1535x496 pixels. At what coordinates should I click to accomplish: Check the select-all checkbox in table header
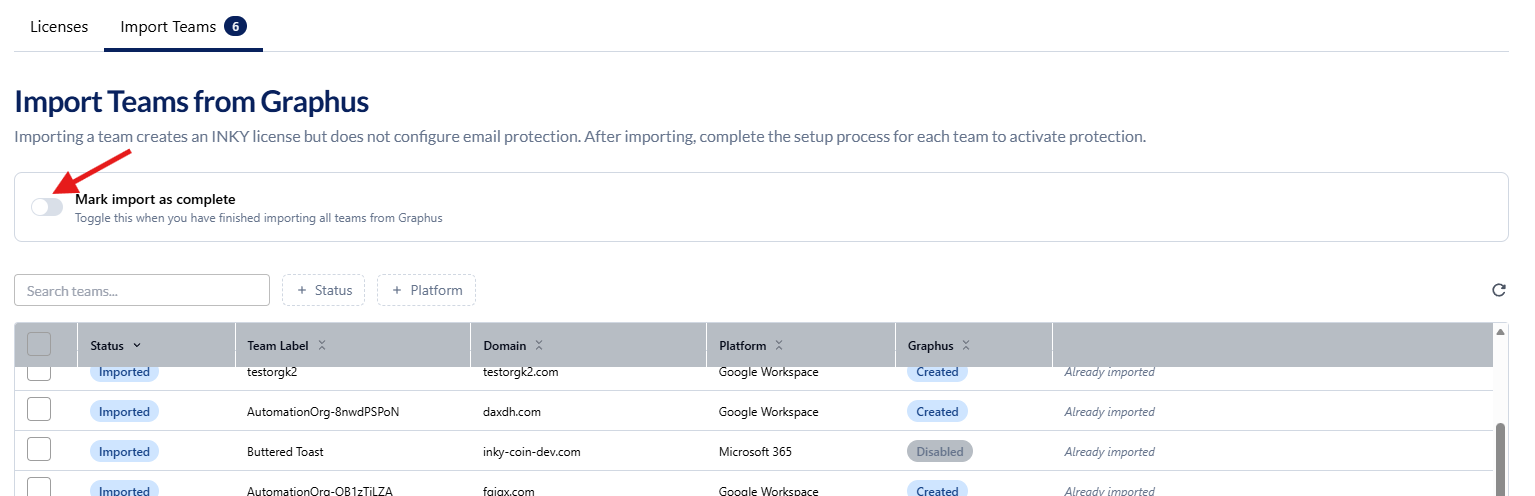pos(39,345)
